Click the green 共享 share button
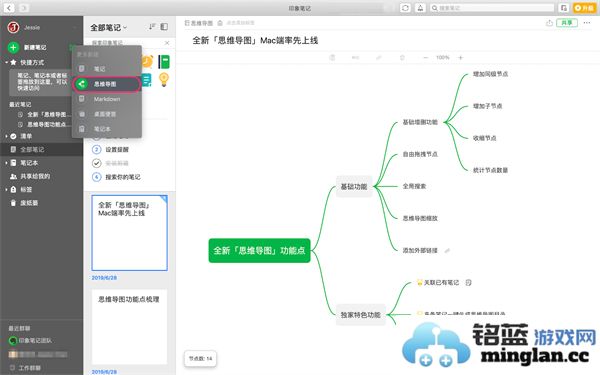 567,23
